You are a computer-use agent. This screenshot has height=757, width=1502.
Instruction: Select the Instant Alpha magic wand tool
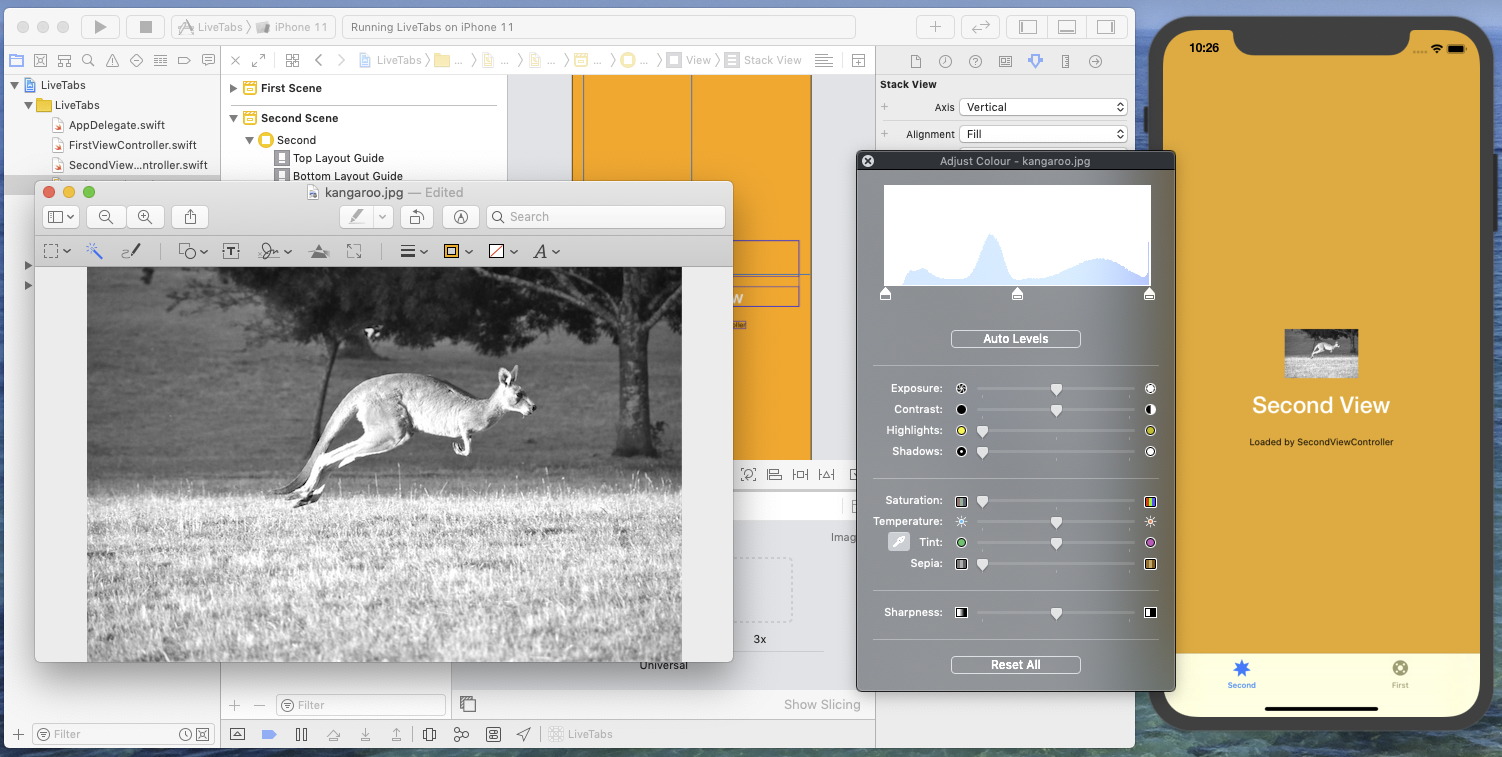click(x=93, y=251)
